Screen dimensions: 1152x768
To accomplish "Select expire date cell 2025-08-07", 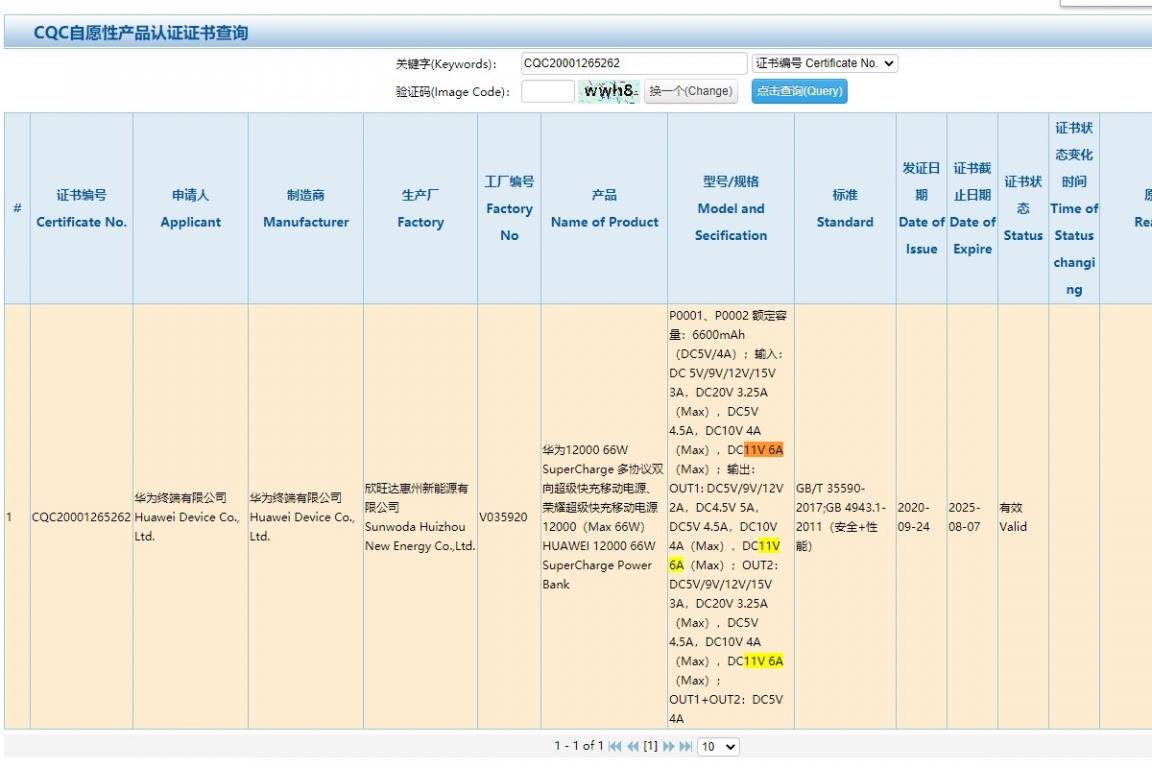I will coord(972,517).
